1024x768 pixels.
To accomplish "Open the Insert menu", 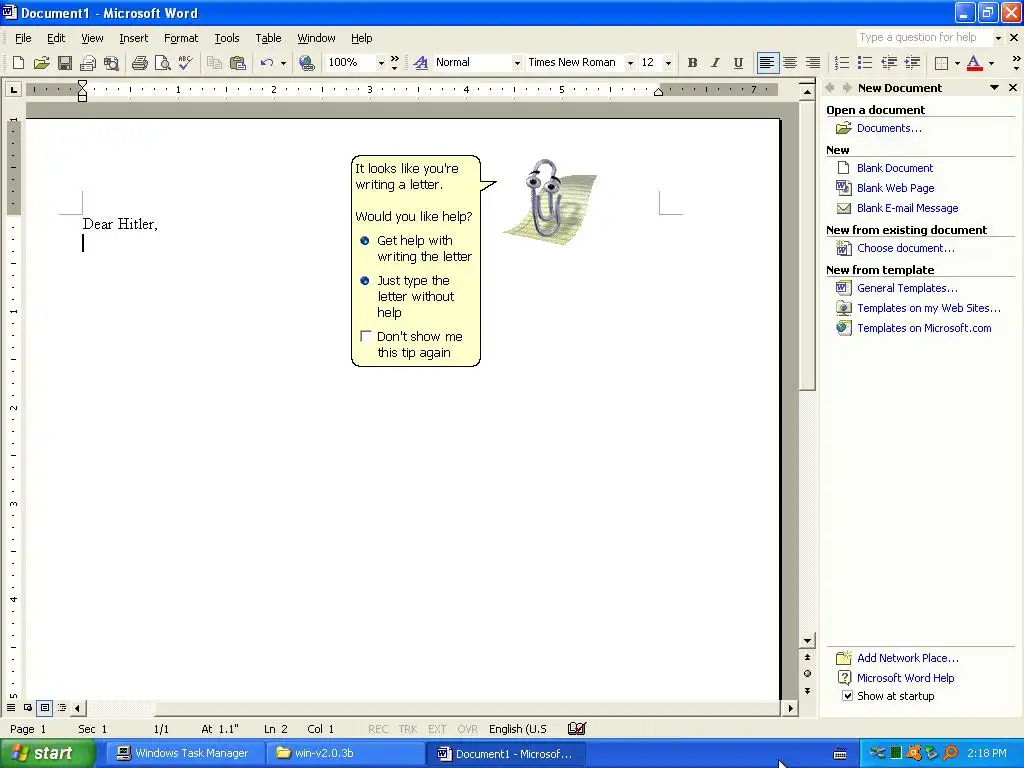I will (133, 38).
